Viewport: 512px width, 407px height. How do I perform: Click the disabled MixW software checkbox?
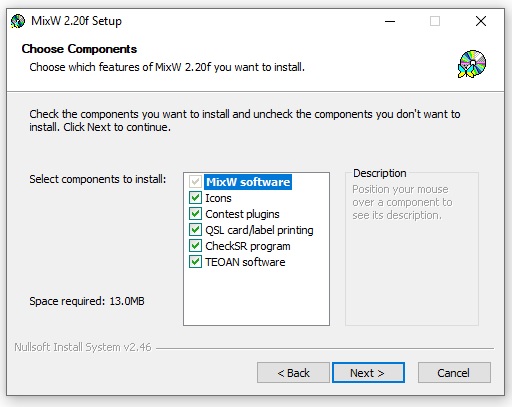pos(195,182)
